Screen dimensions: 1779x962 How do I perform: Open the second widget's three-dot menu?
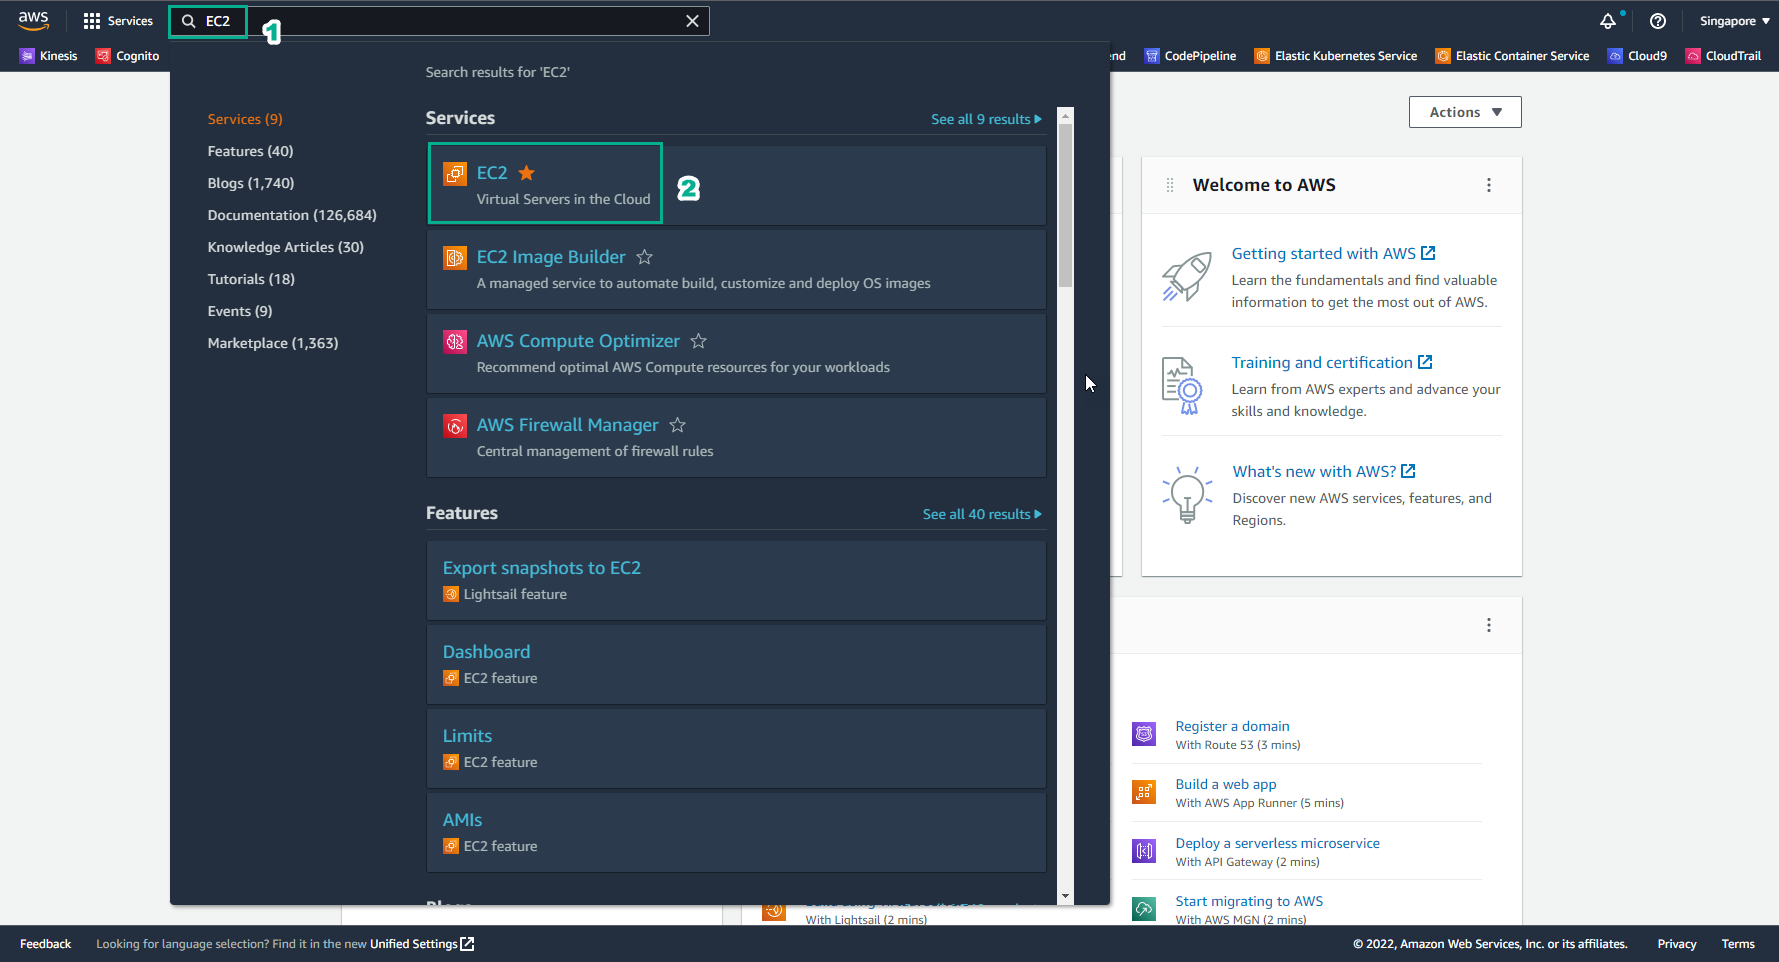(x=1489, y=625)
